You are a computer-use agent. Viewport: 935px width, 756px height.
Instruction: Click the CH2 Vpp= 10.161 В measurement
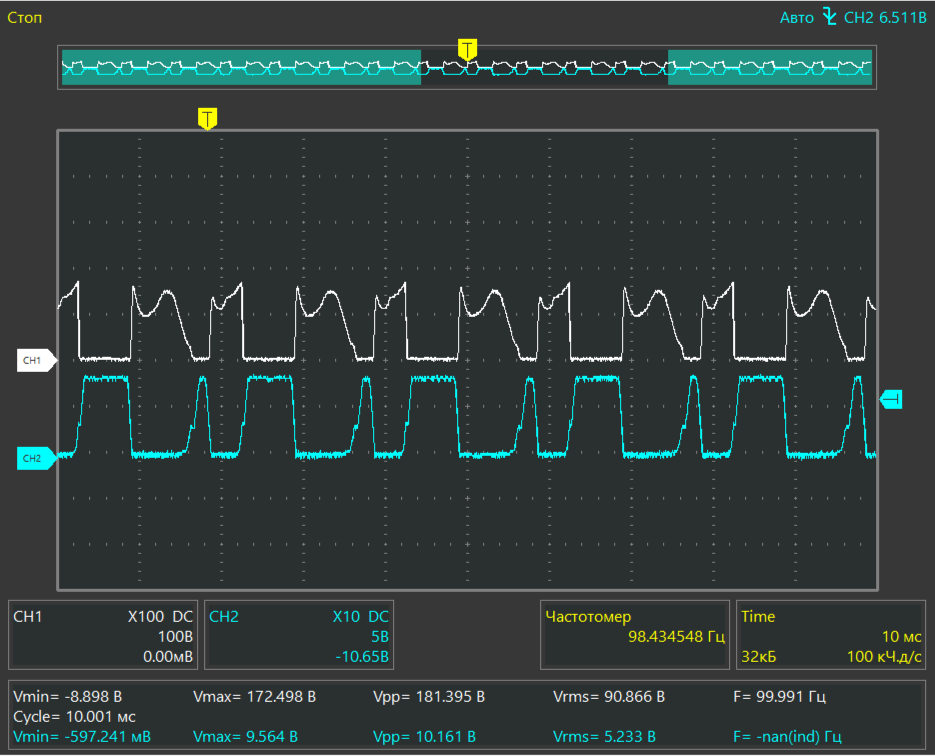point(424,736)
